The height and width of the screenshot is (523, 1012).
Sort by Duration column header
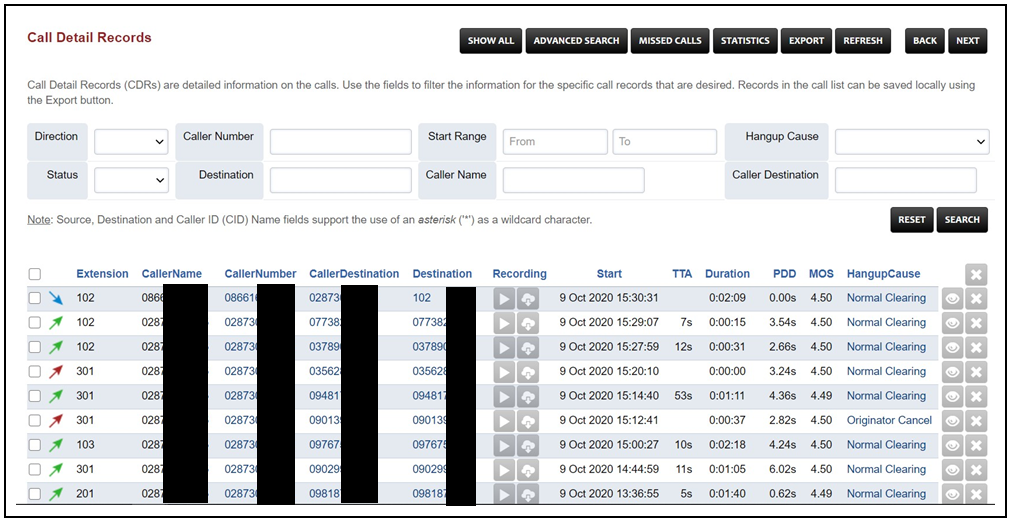pyautogui.click(x=727, y=274)
